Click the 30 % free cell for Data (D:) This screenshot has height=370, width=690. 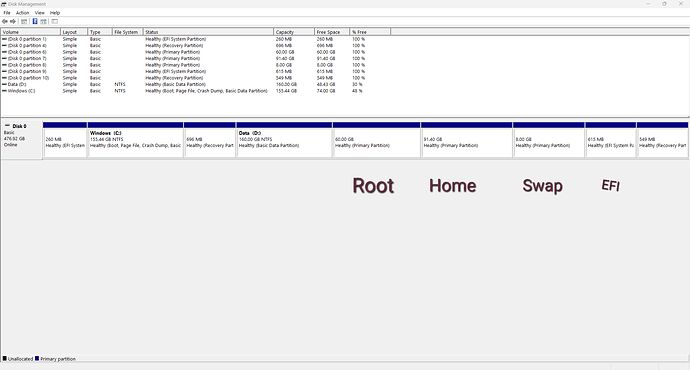(357, 84)
